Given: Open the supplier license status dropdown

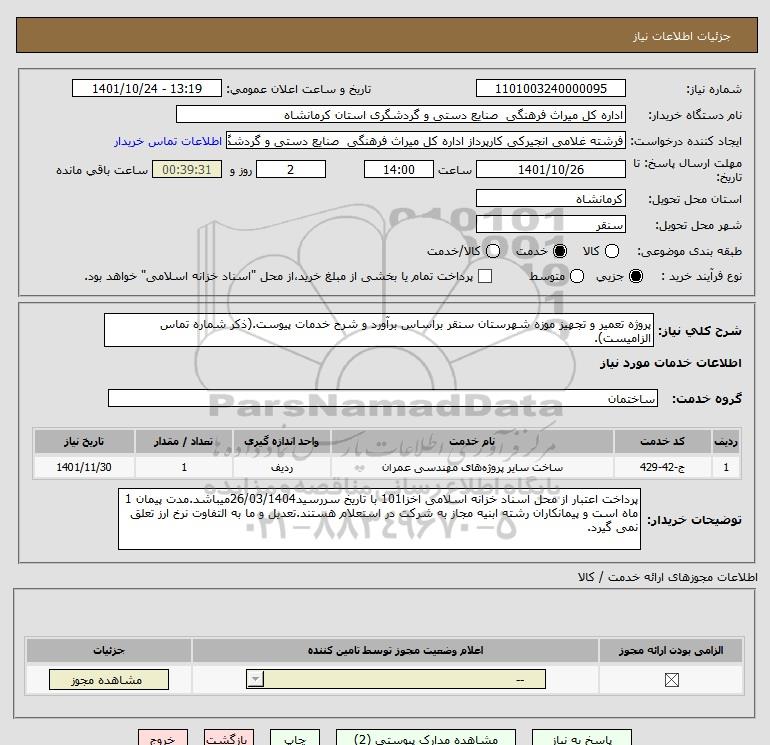Looking at the screenshot, I should point(396,679).
